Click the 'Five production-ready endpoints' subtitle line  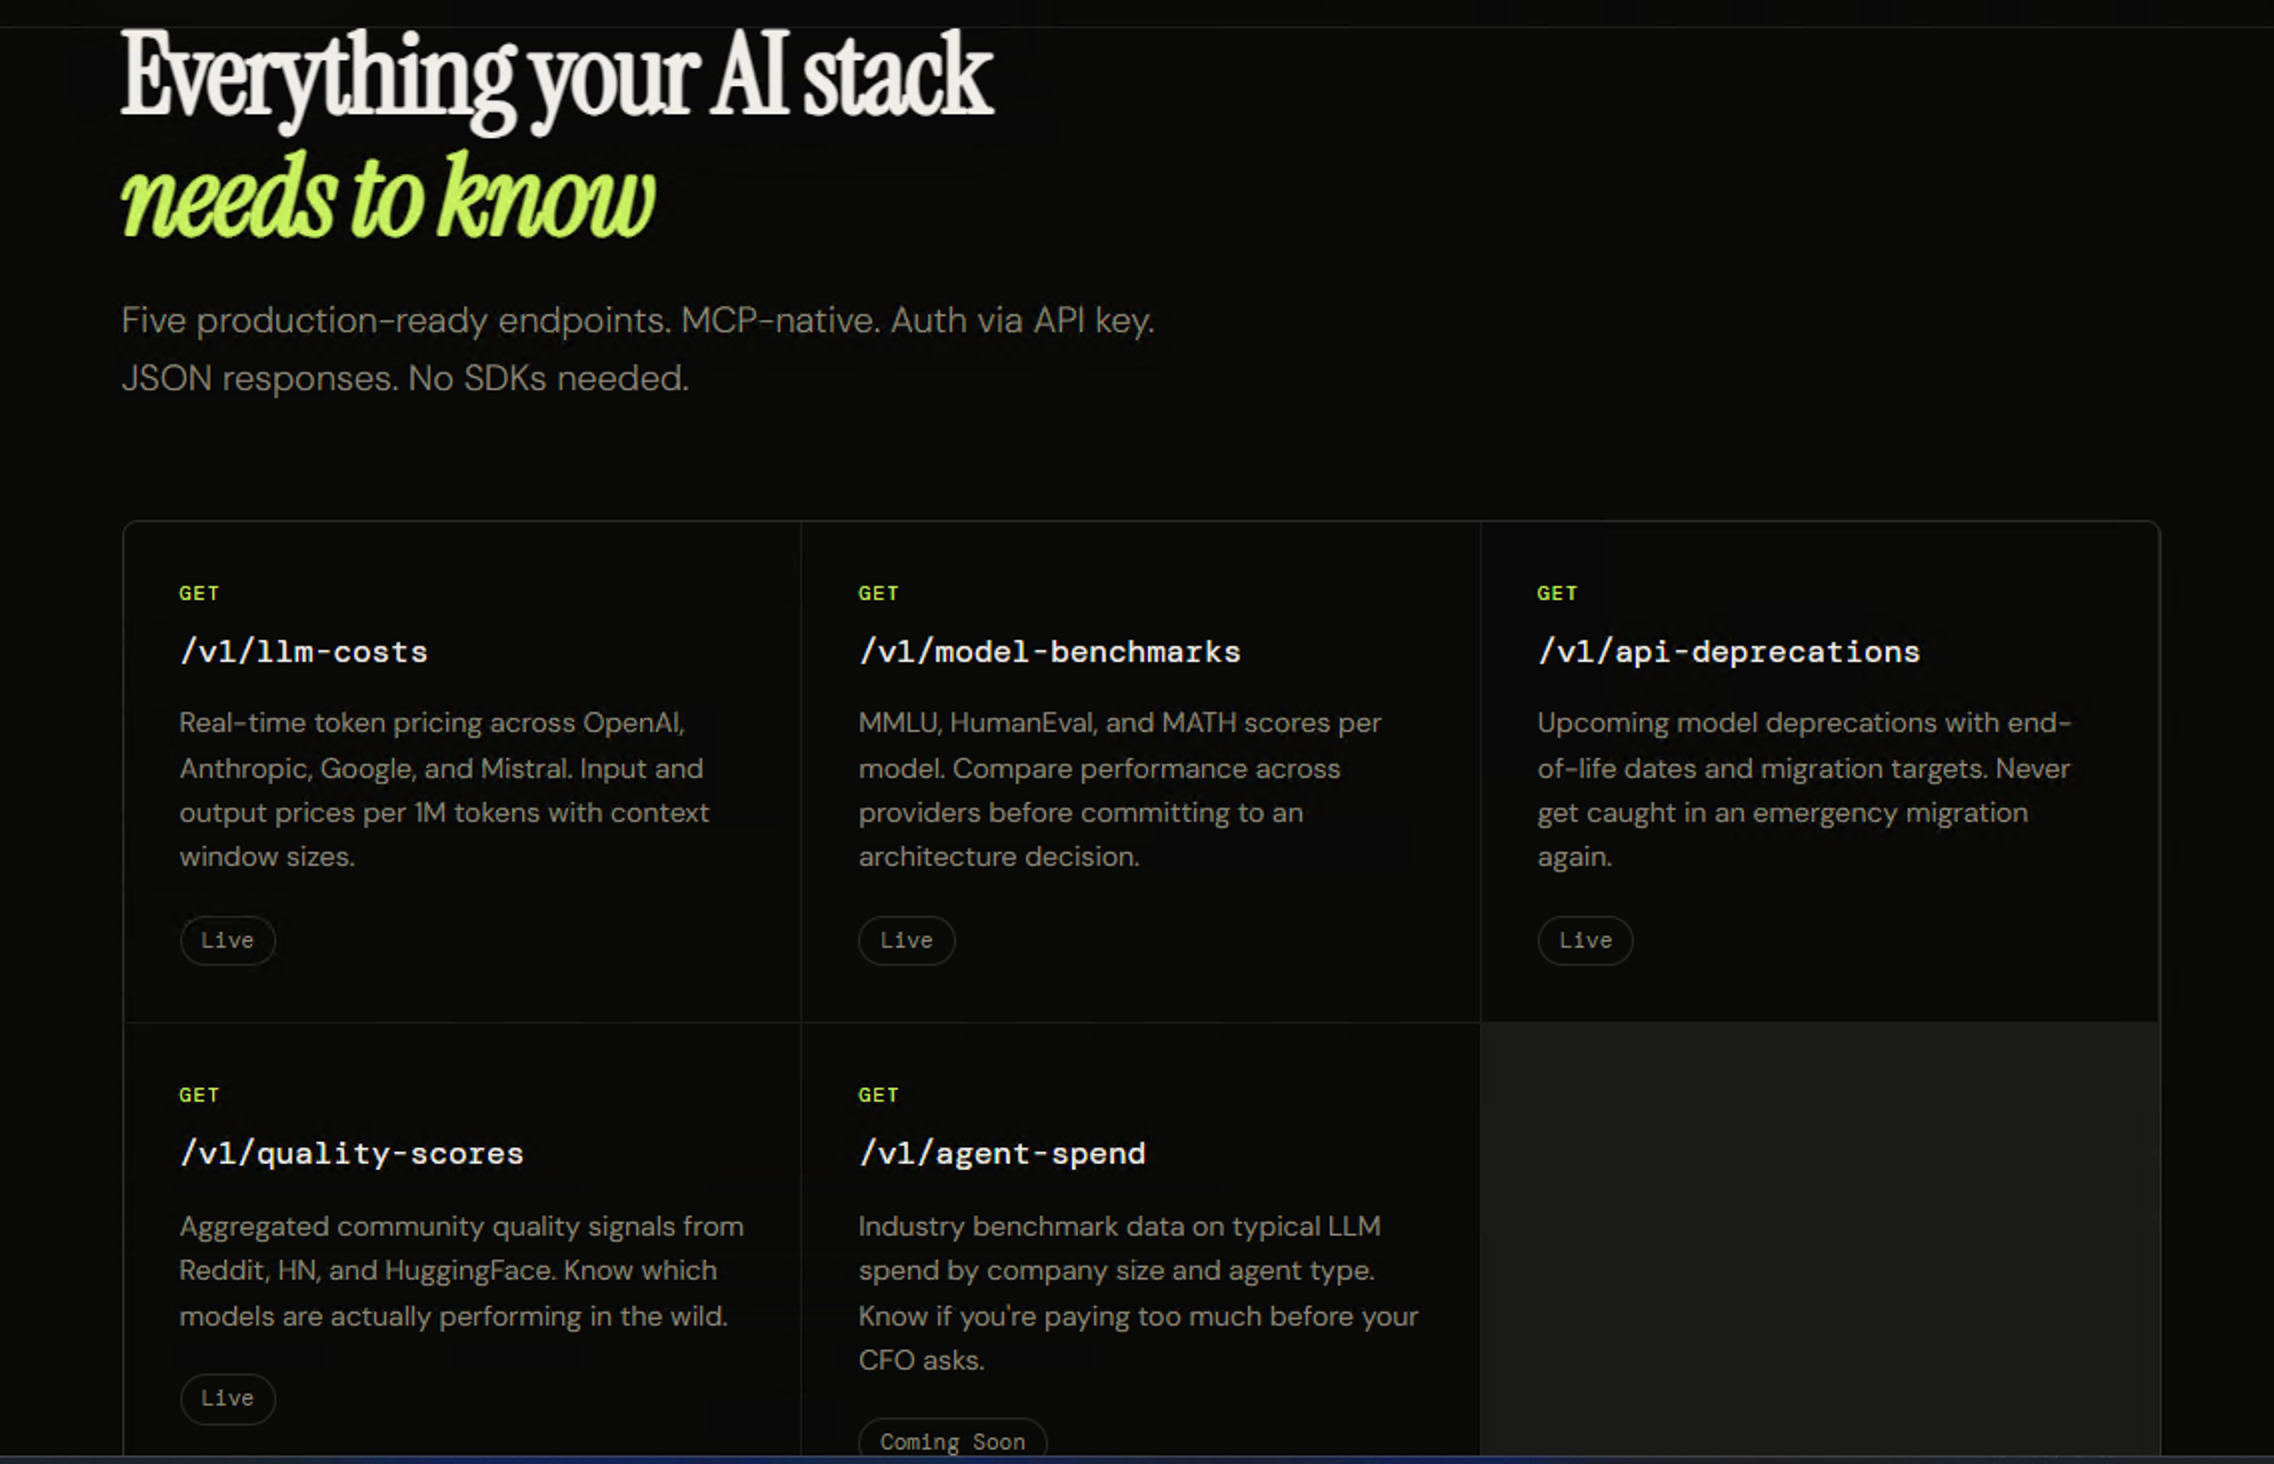coord(638,321)
